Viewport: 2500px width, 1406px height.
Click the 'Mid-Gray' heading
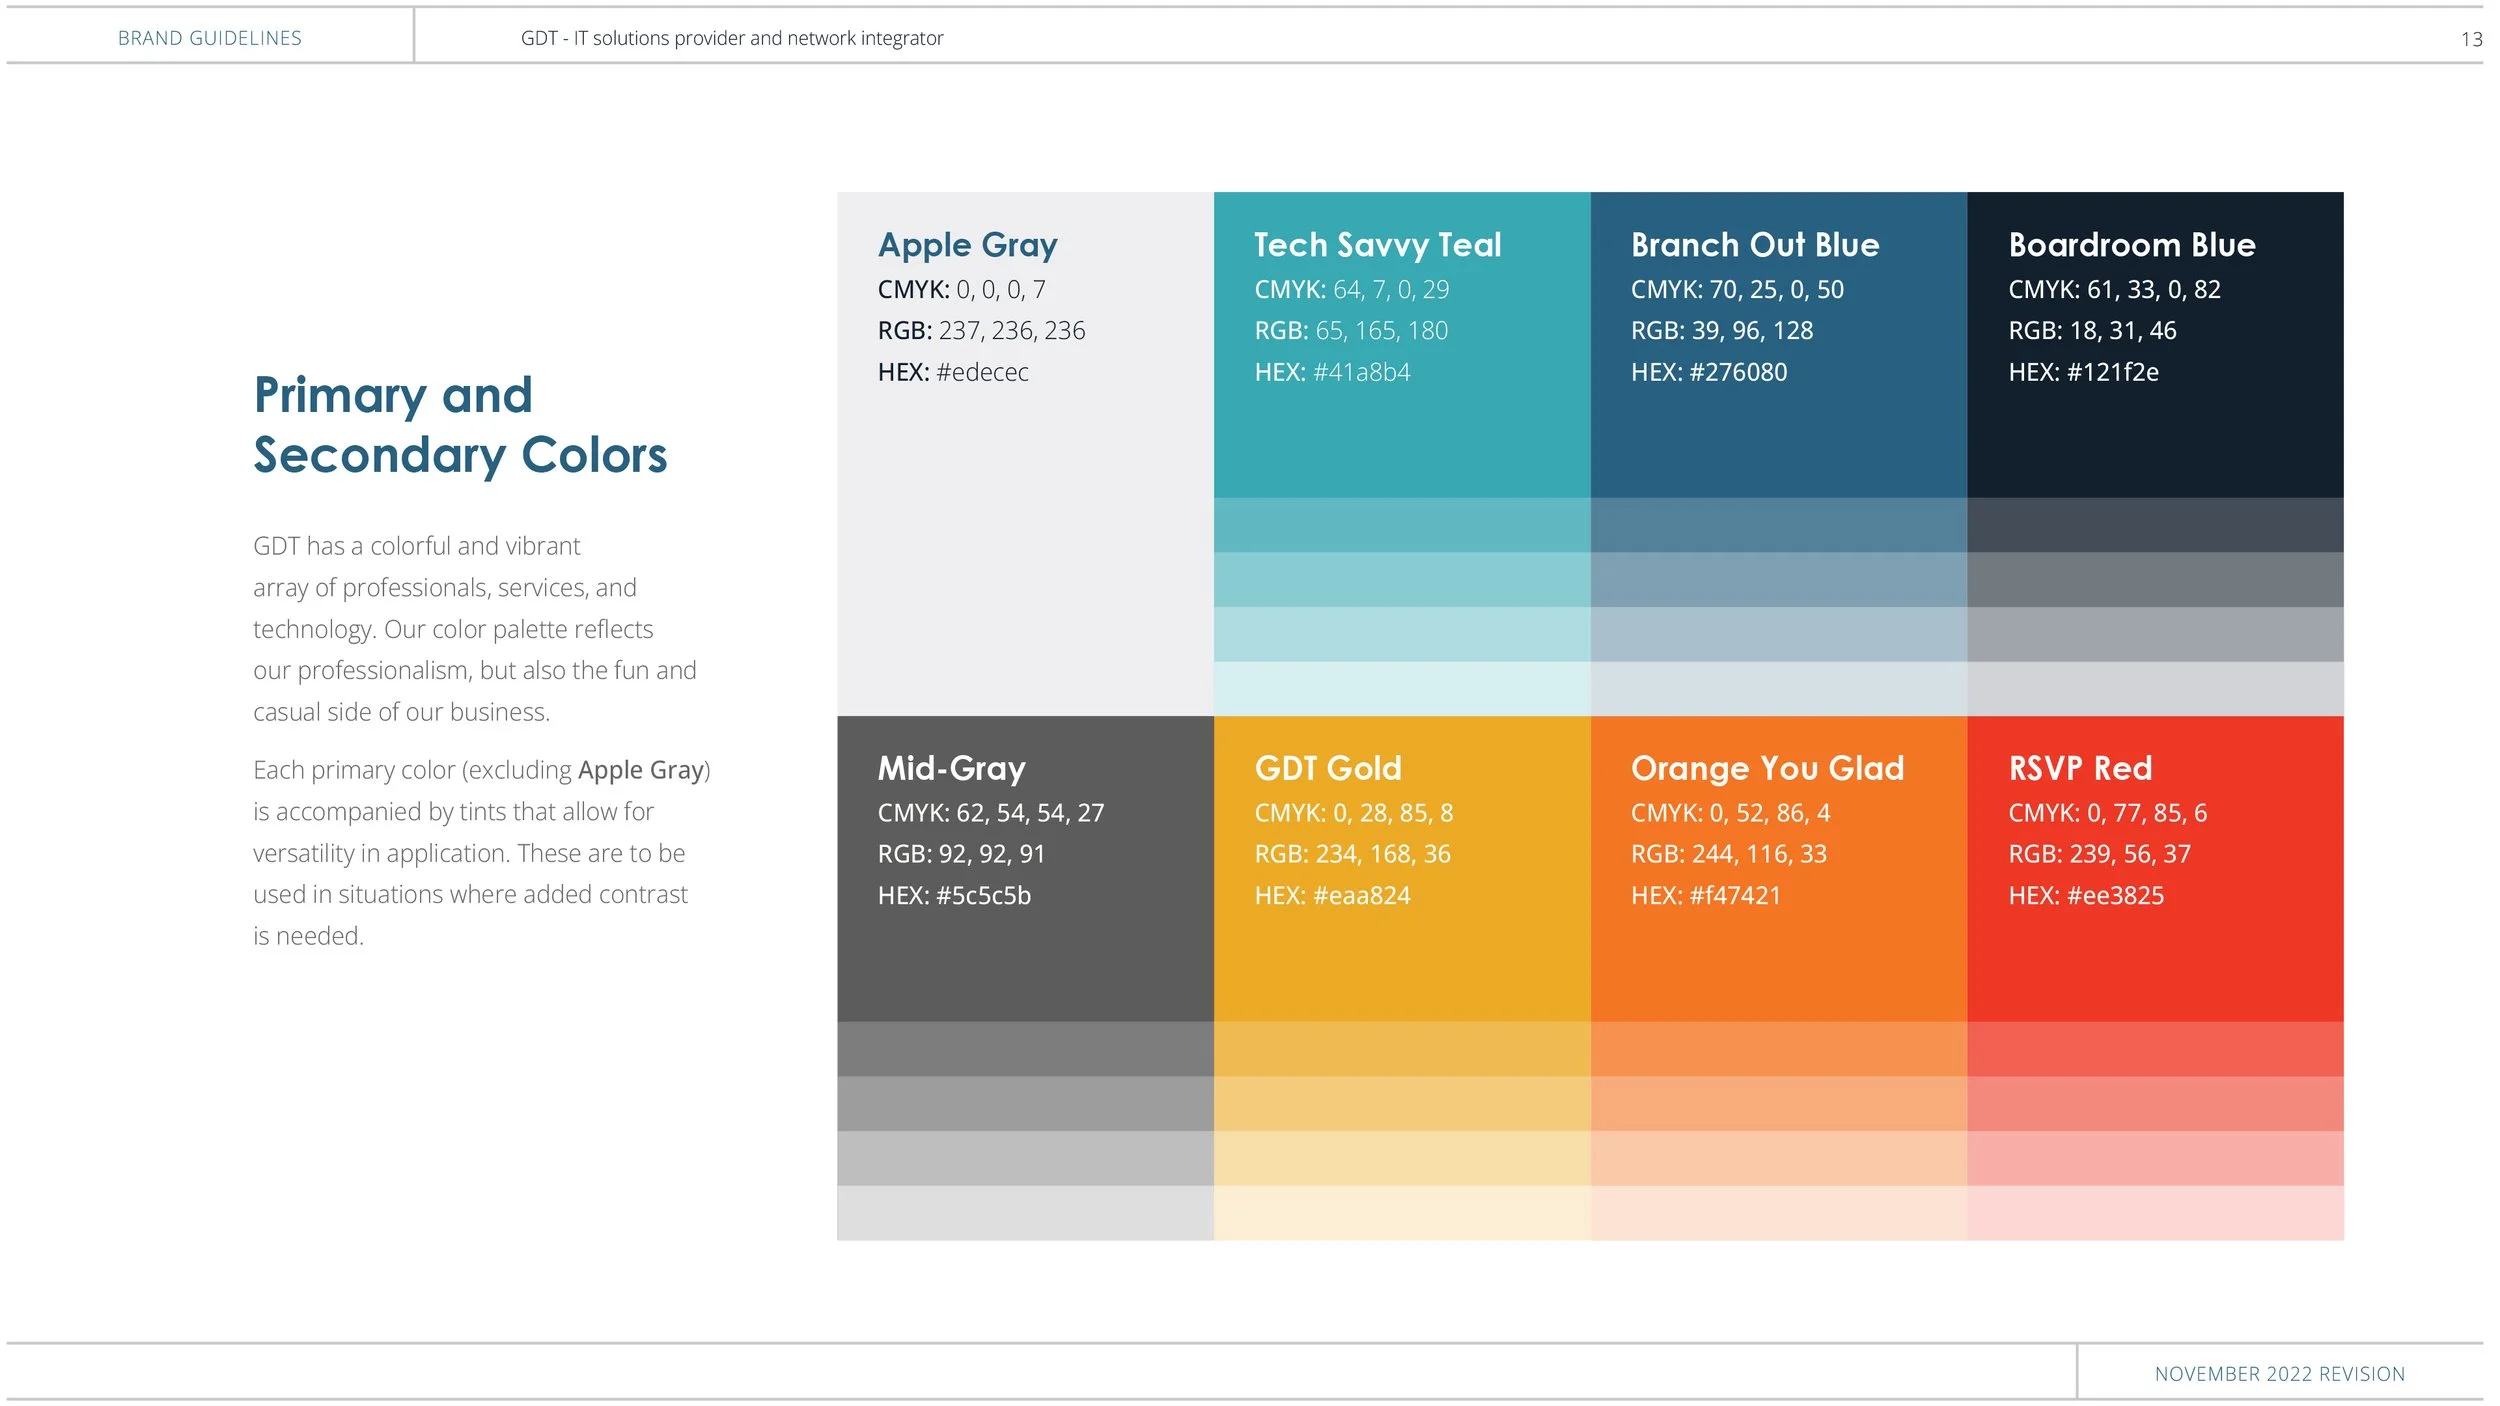951,768
